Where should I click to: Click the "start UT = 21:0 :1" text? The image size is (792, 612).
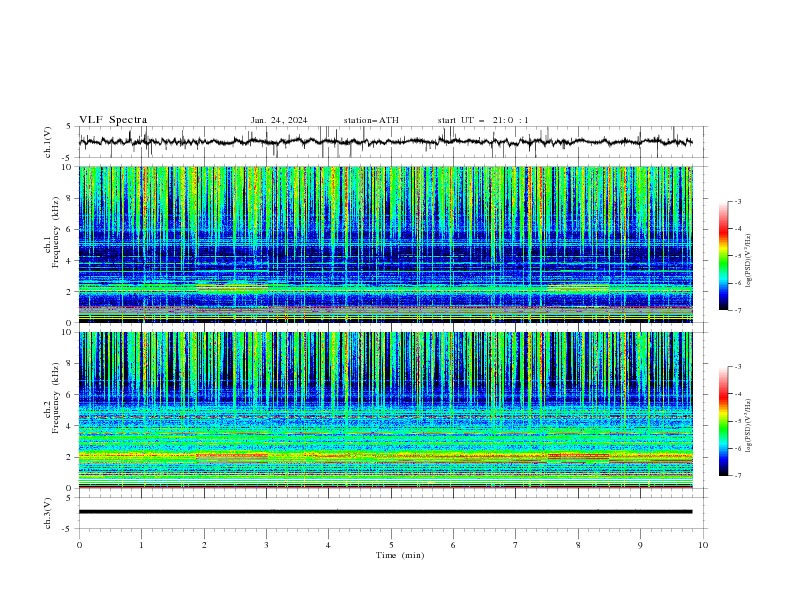[483, 120]
